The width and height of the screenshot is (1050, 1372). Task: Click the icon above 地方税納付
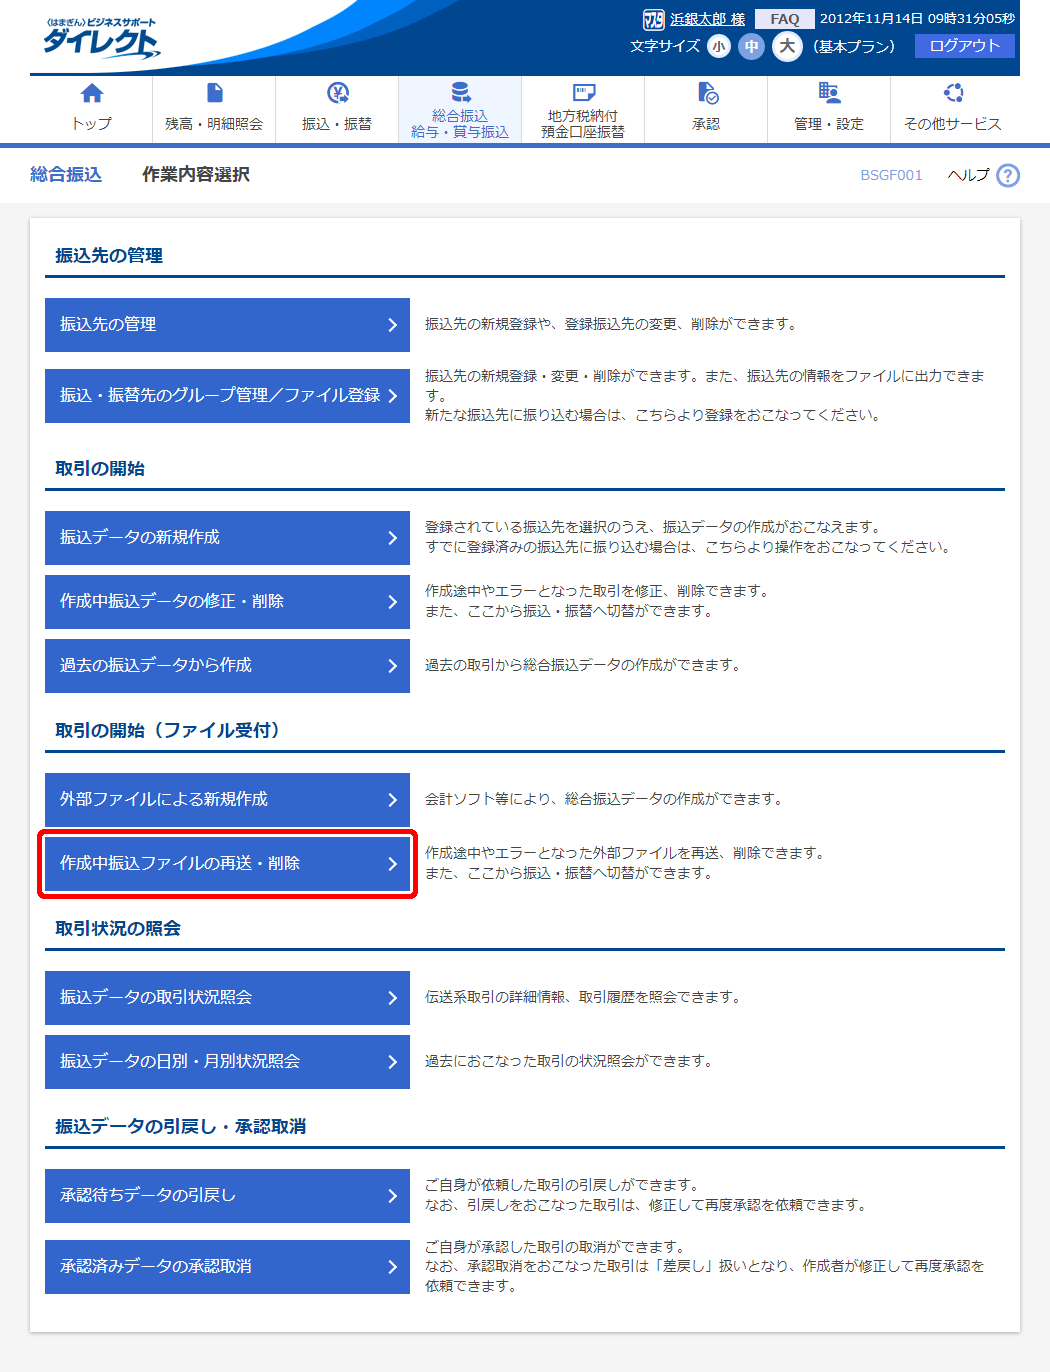click(583, 92)
